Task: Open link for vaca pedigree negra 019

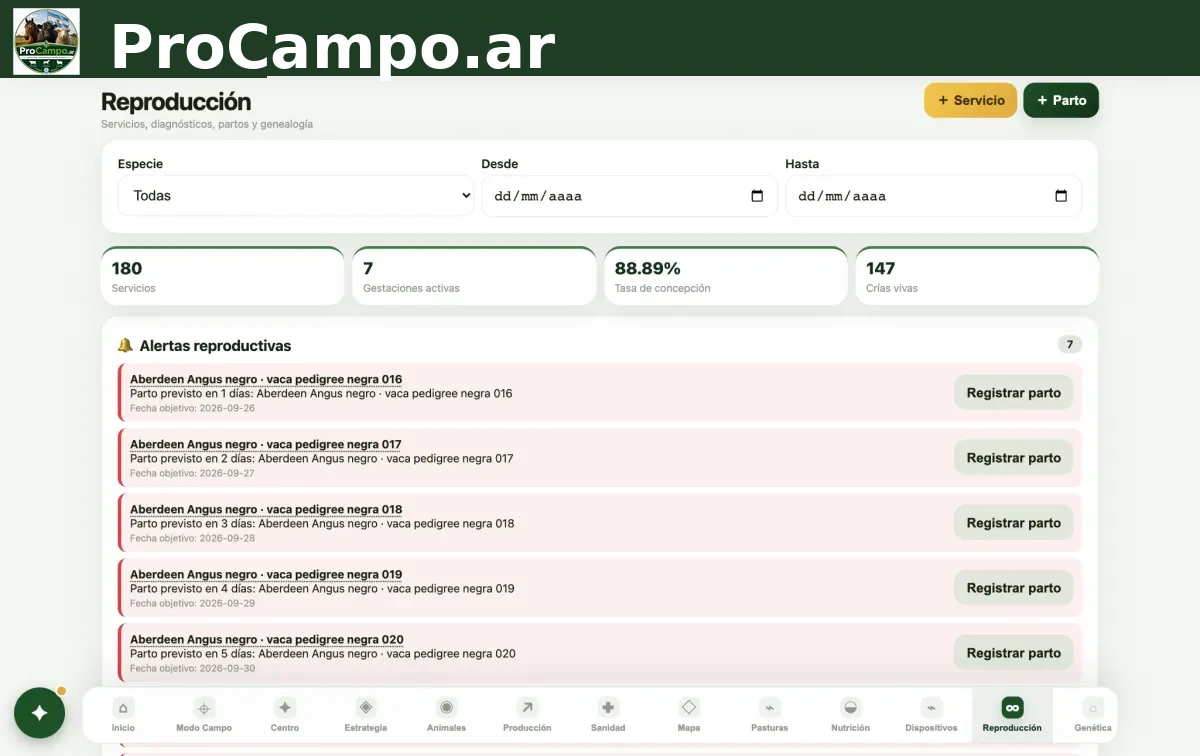Action: [266, 574]
